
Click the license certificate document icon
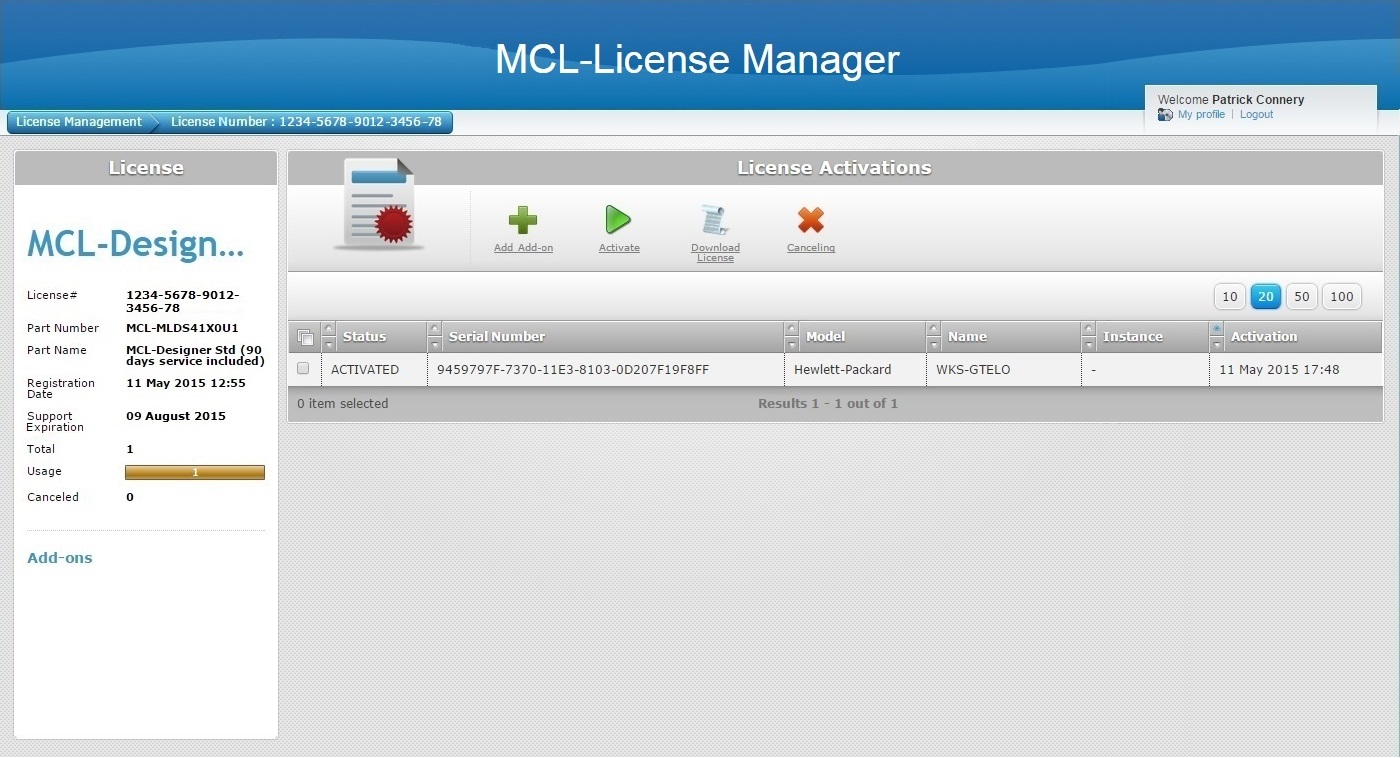point(379,204)
